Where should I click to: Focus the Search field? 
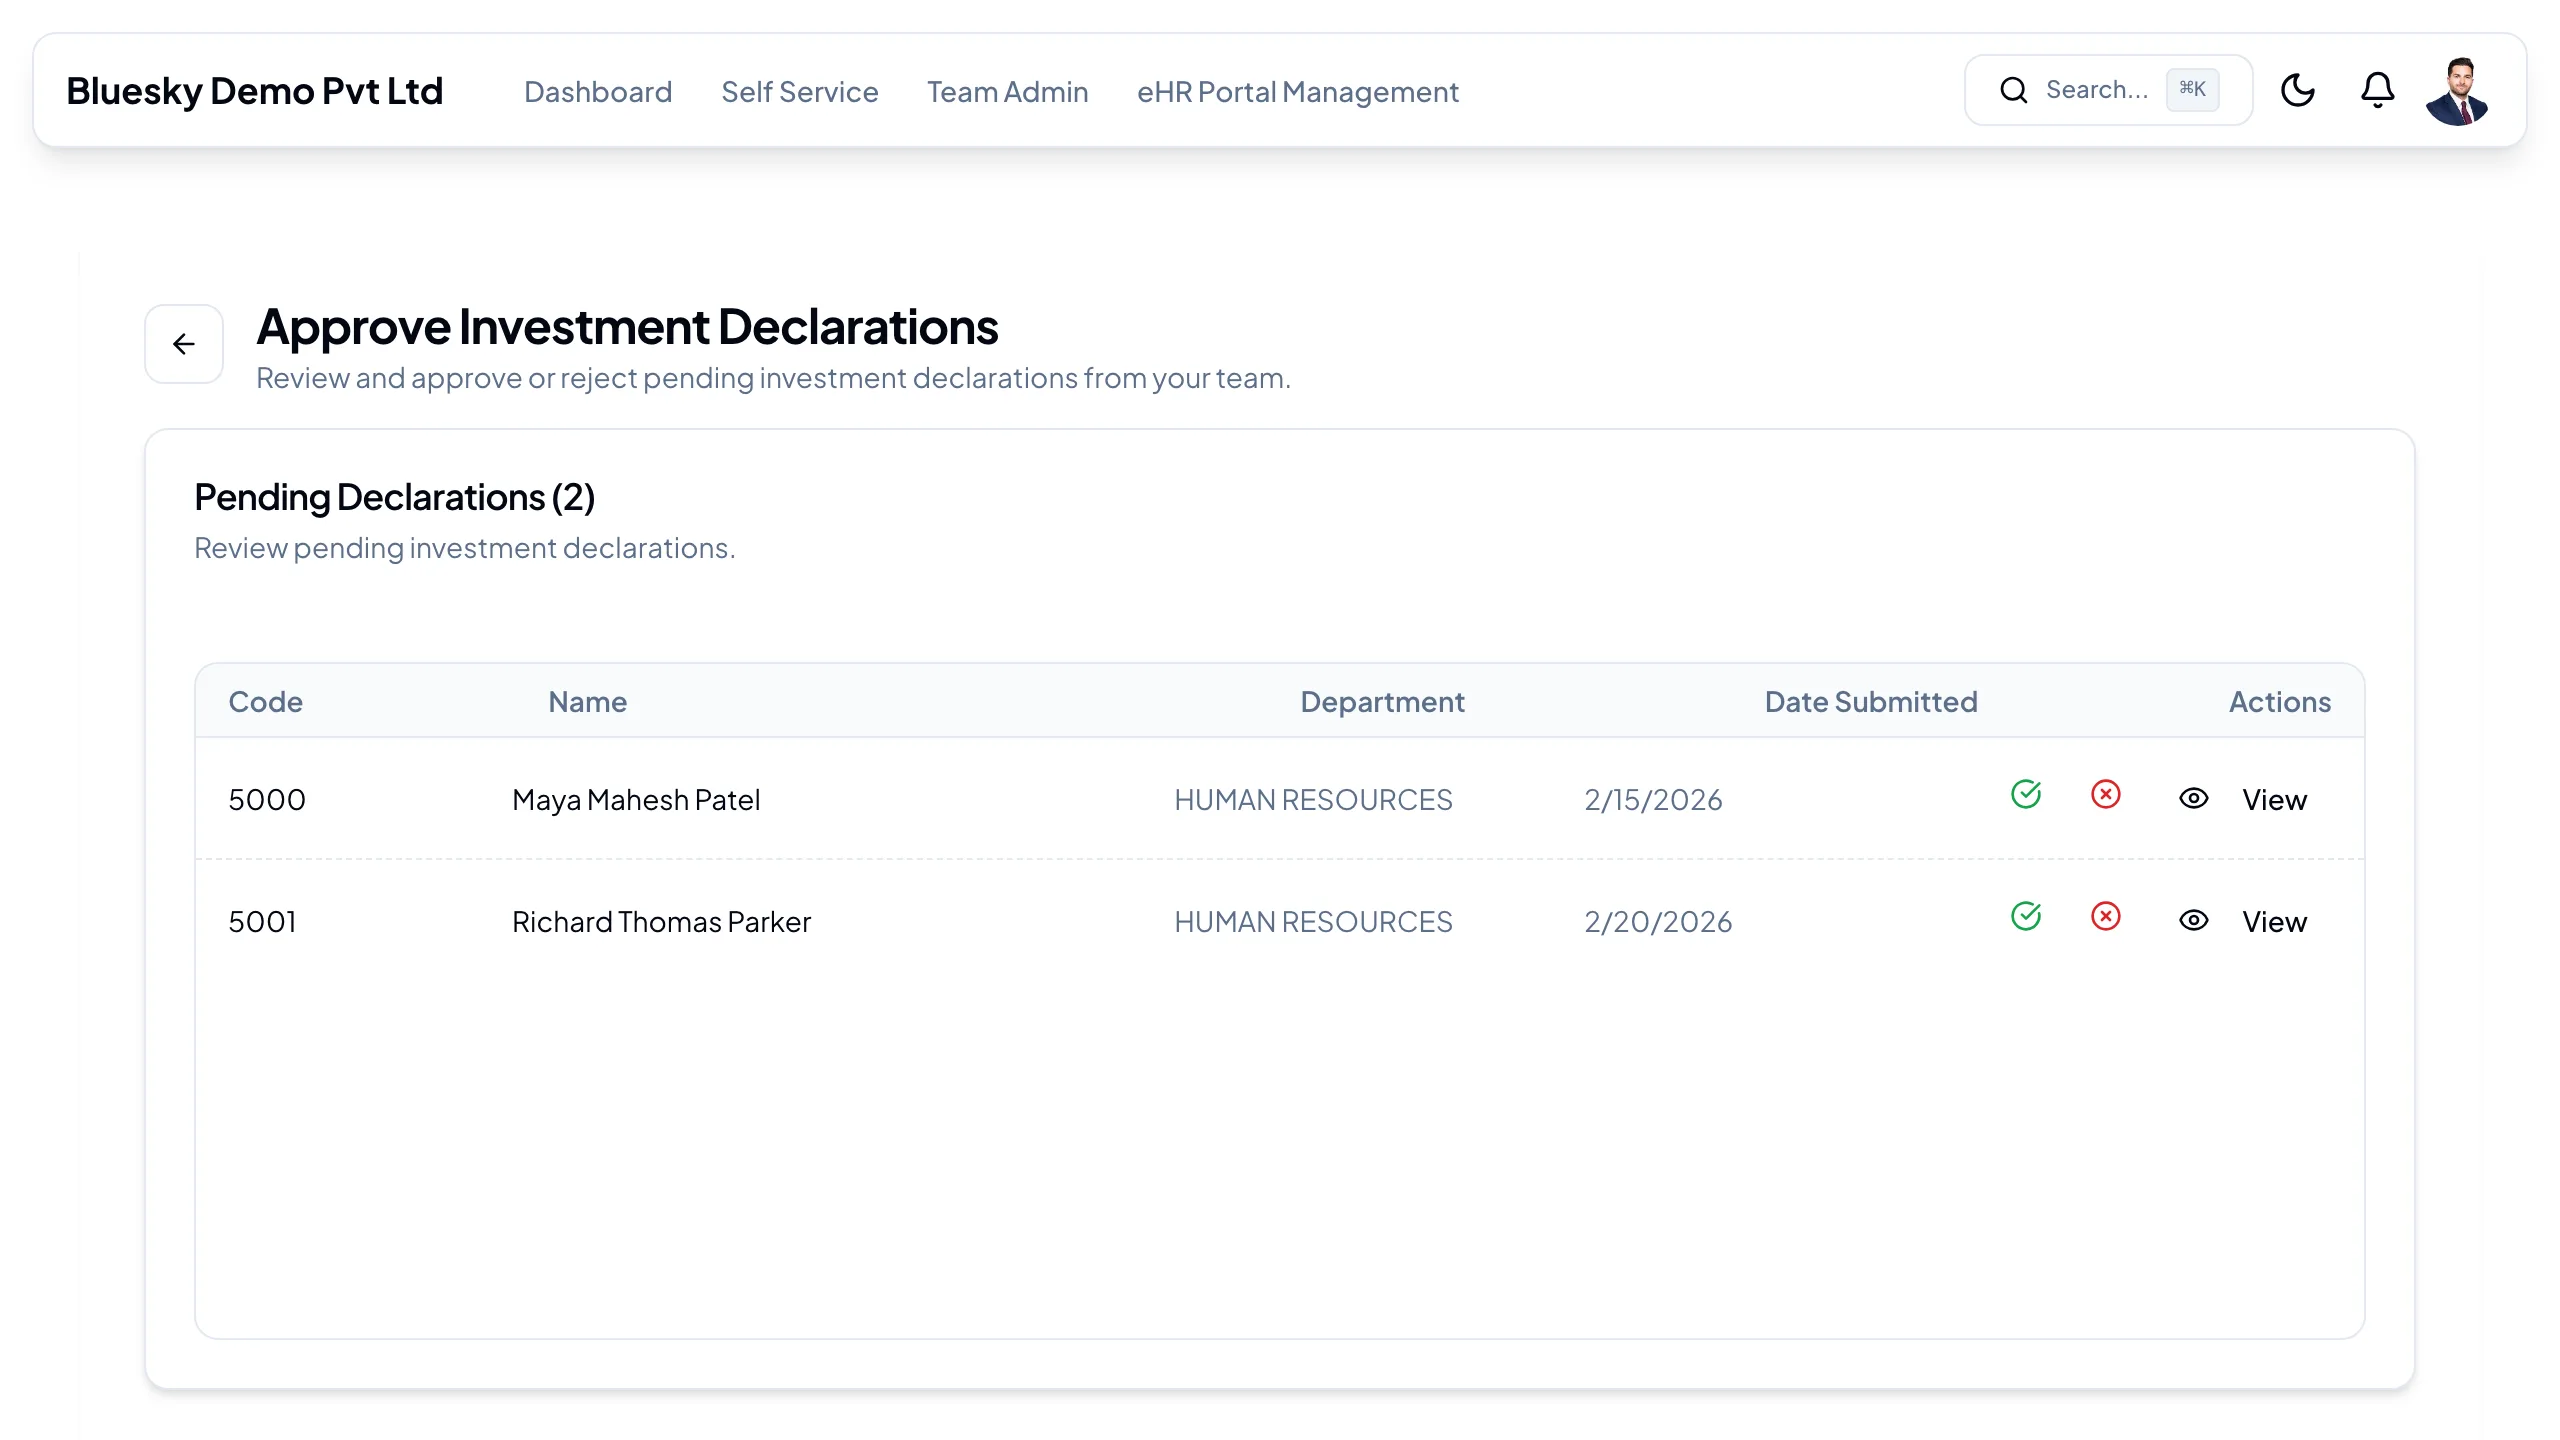tap(2108, 90)
